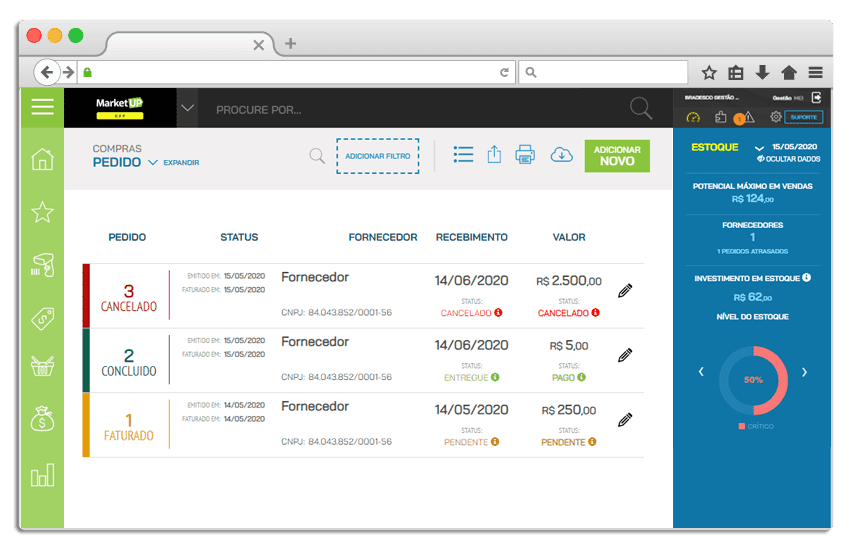The width and height of the screenshot is (854, 550).
Task: Toggle Ocultar Dados visibility
Action: 788,159
